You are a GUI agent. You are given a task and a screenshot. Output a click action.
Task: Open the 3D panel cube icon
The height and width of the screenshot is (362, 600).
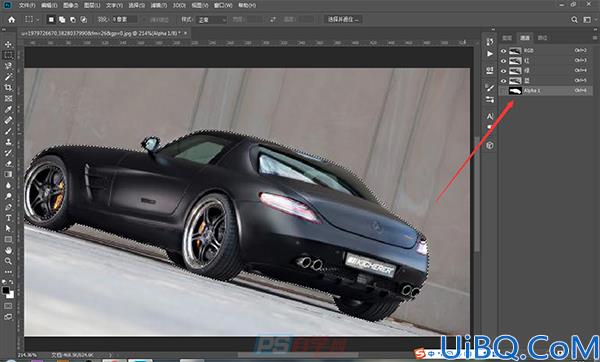pos(490,145)
